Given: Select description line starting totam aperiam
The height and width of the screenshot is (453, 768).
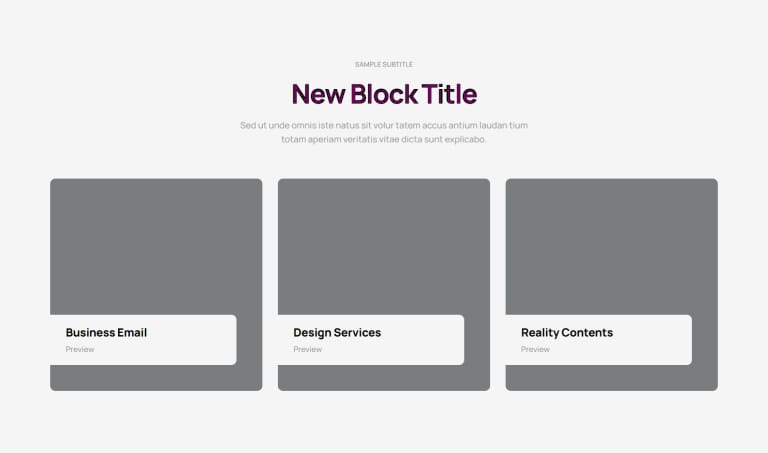Looking at the screenshot, I should pyautogui.click(x=384, y=140).
